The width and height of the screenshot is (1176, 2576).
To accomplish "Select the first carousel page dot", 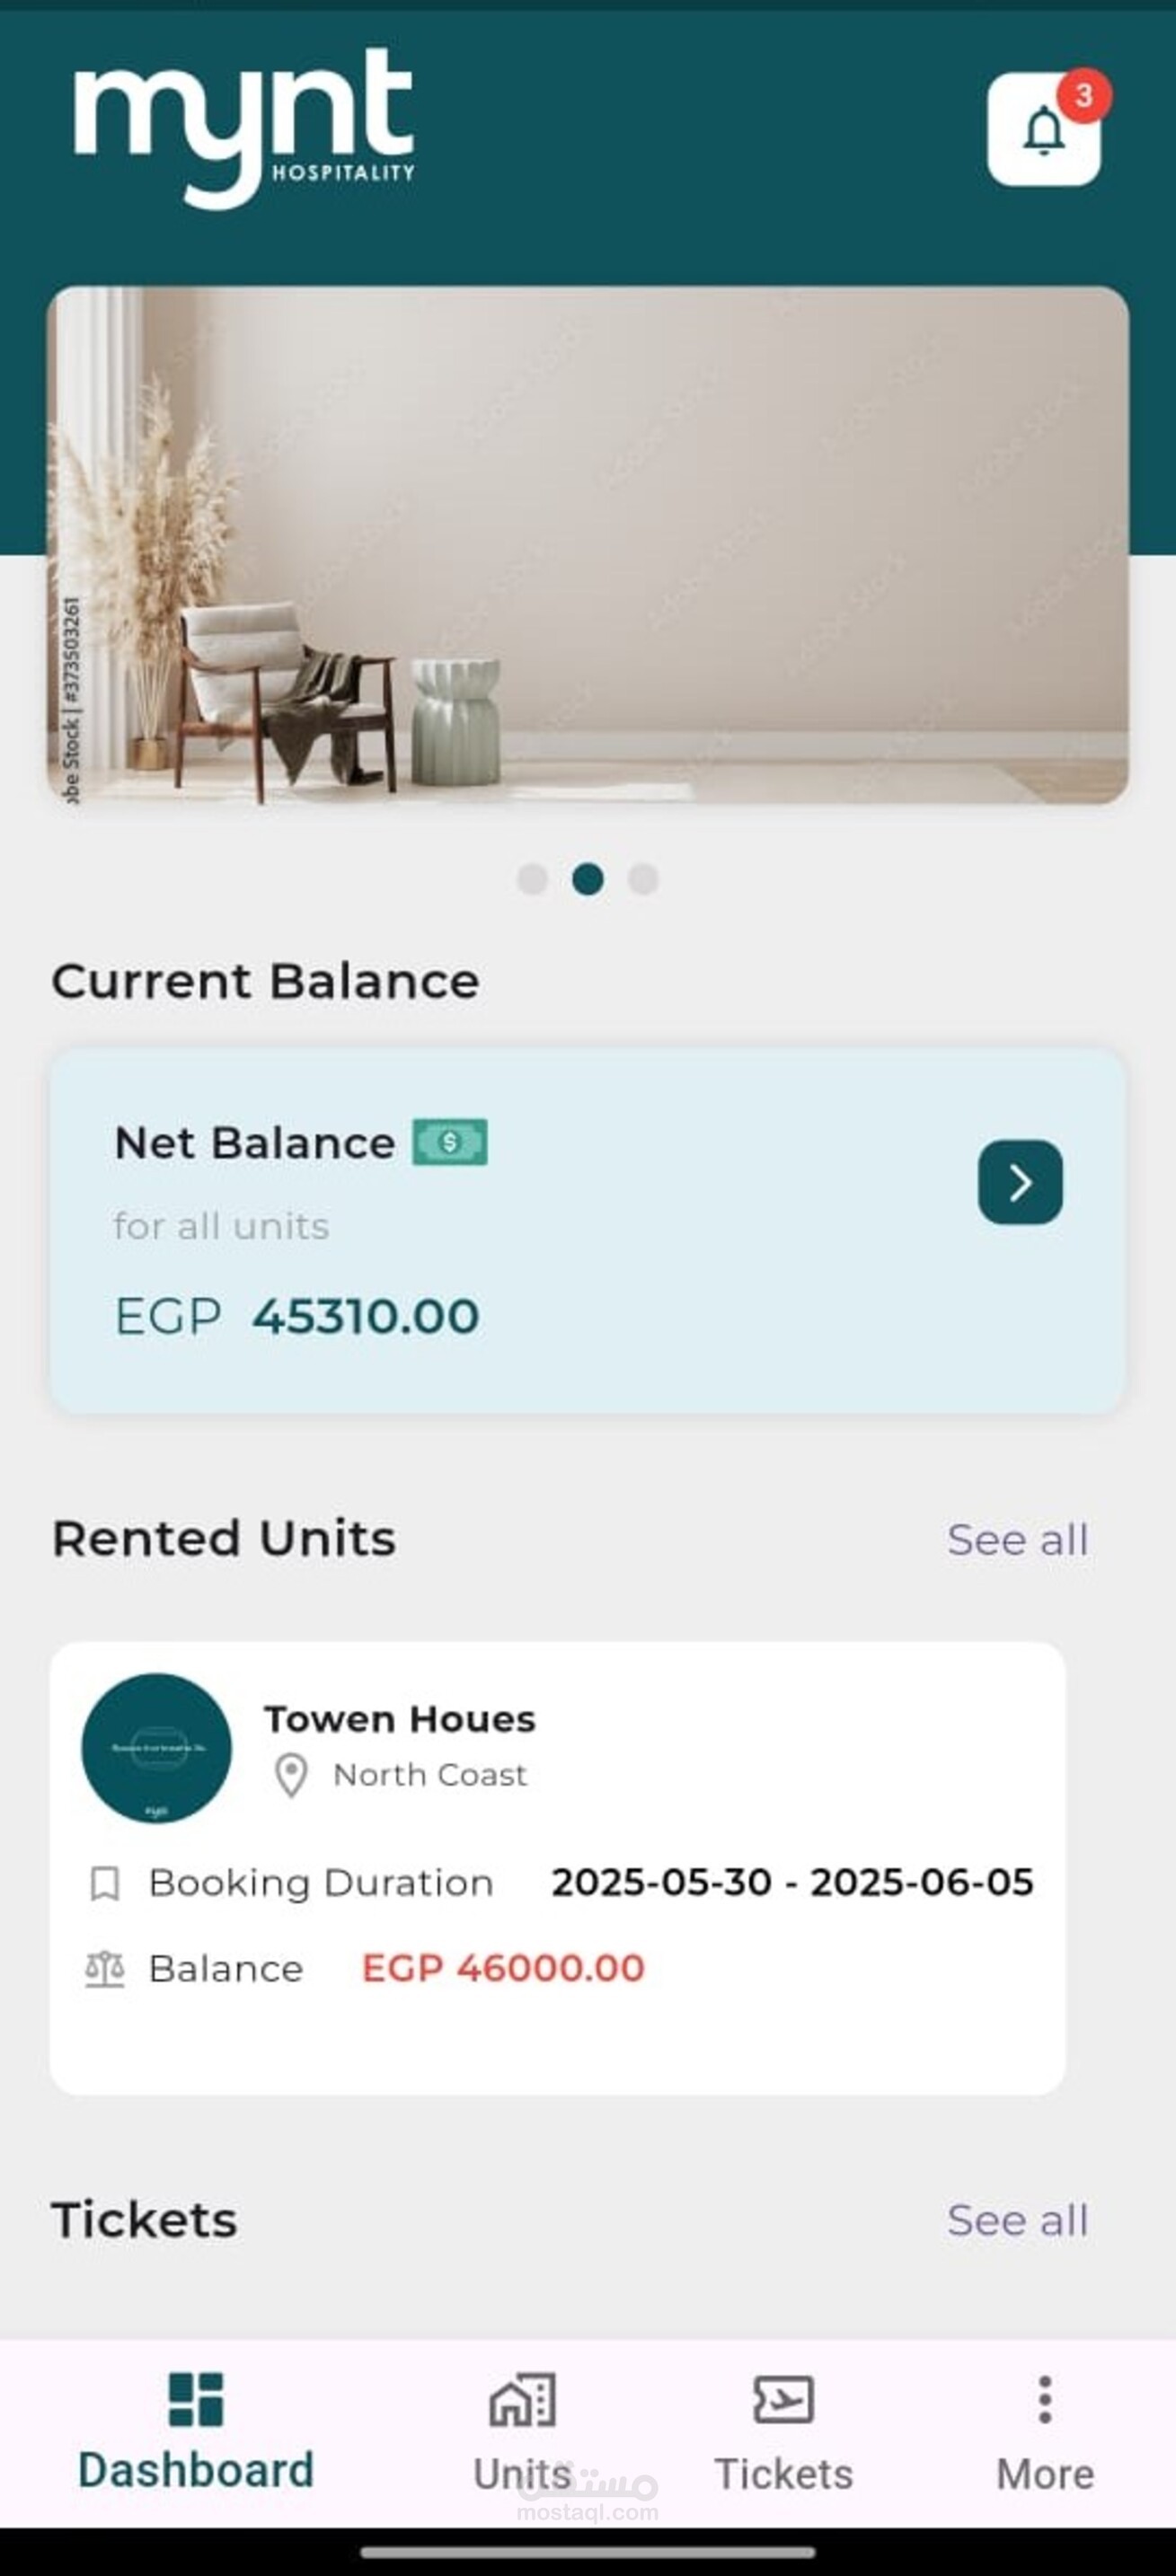I will pos(532,879).
